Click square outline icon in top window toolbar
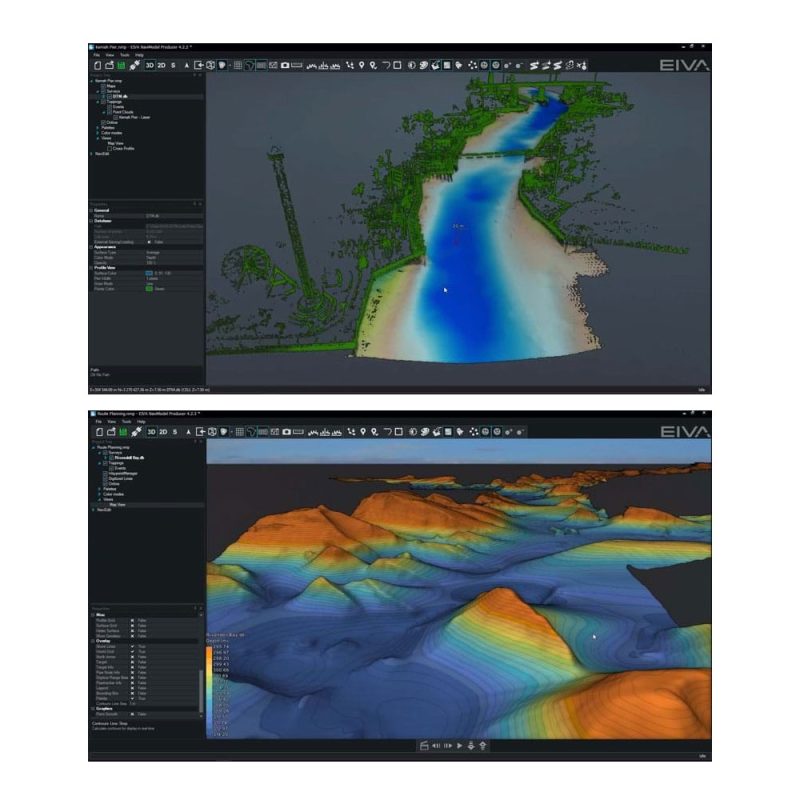Screen dimensions: 800x800 [398, 65]
